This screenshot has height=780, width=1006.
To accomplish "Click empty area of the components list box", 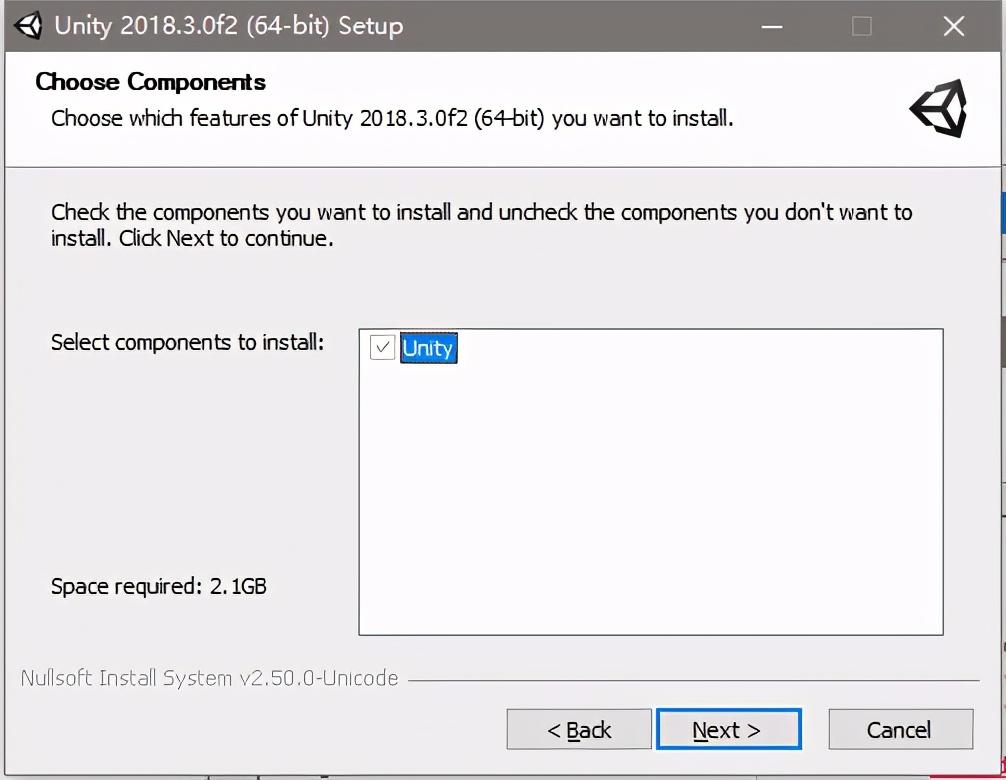I will [651, 500].
